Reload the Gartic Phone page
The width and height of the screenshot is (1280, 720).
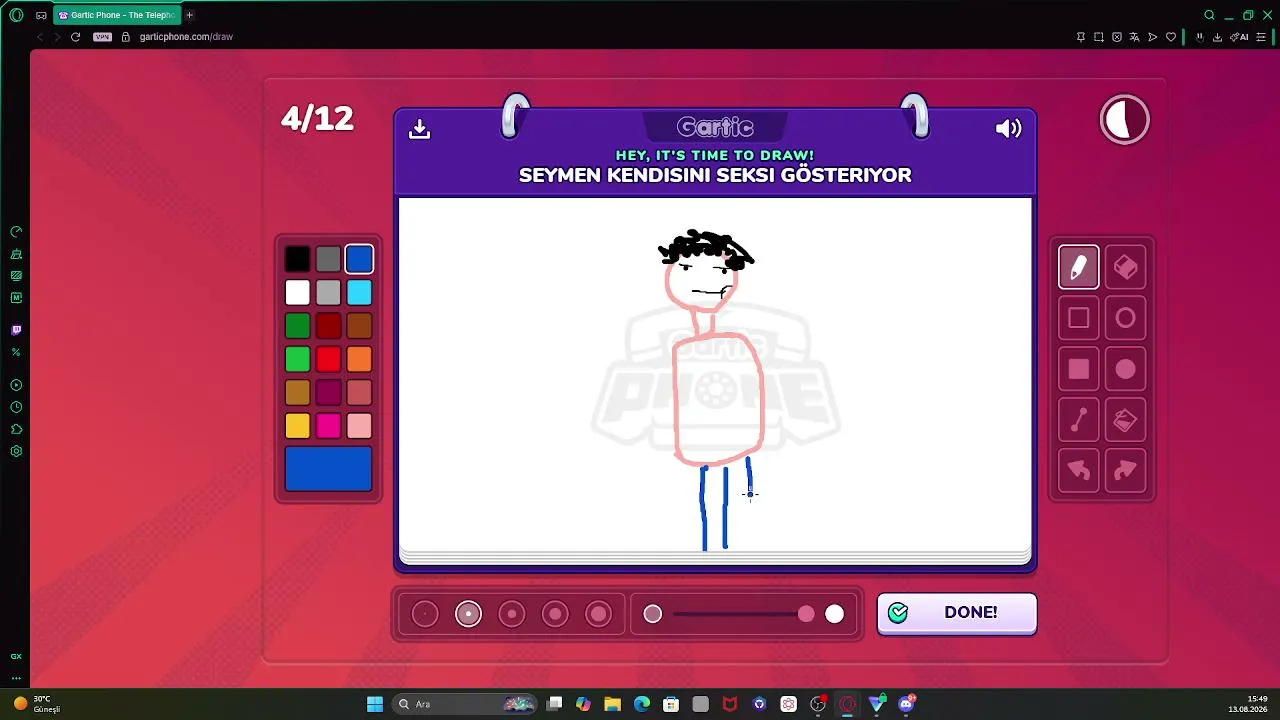click(75, 37)
